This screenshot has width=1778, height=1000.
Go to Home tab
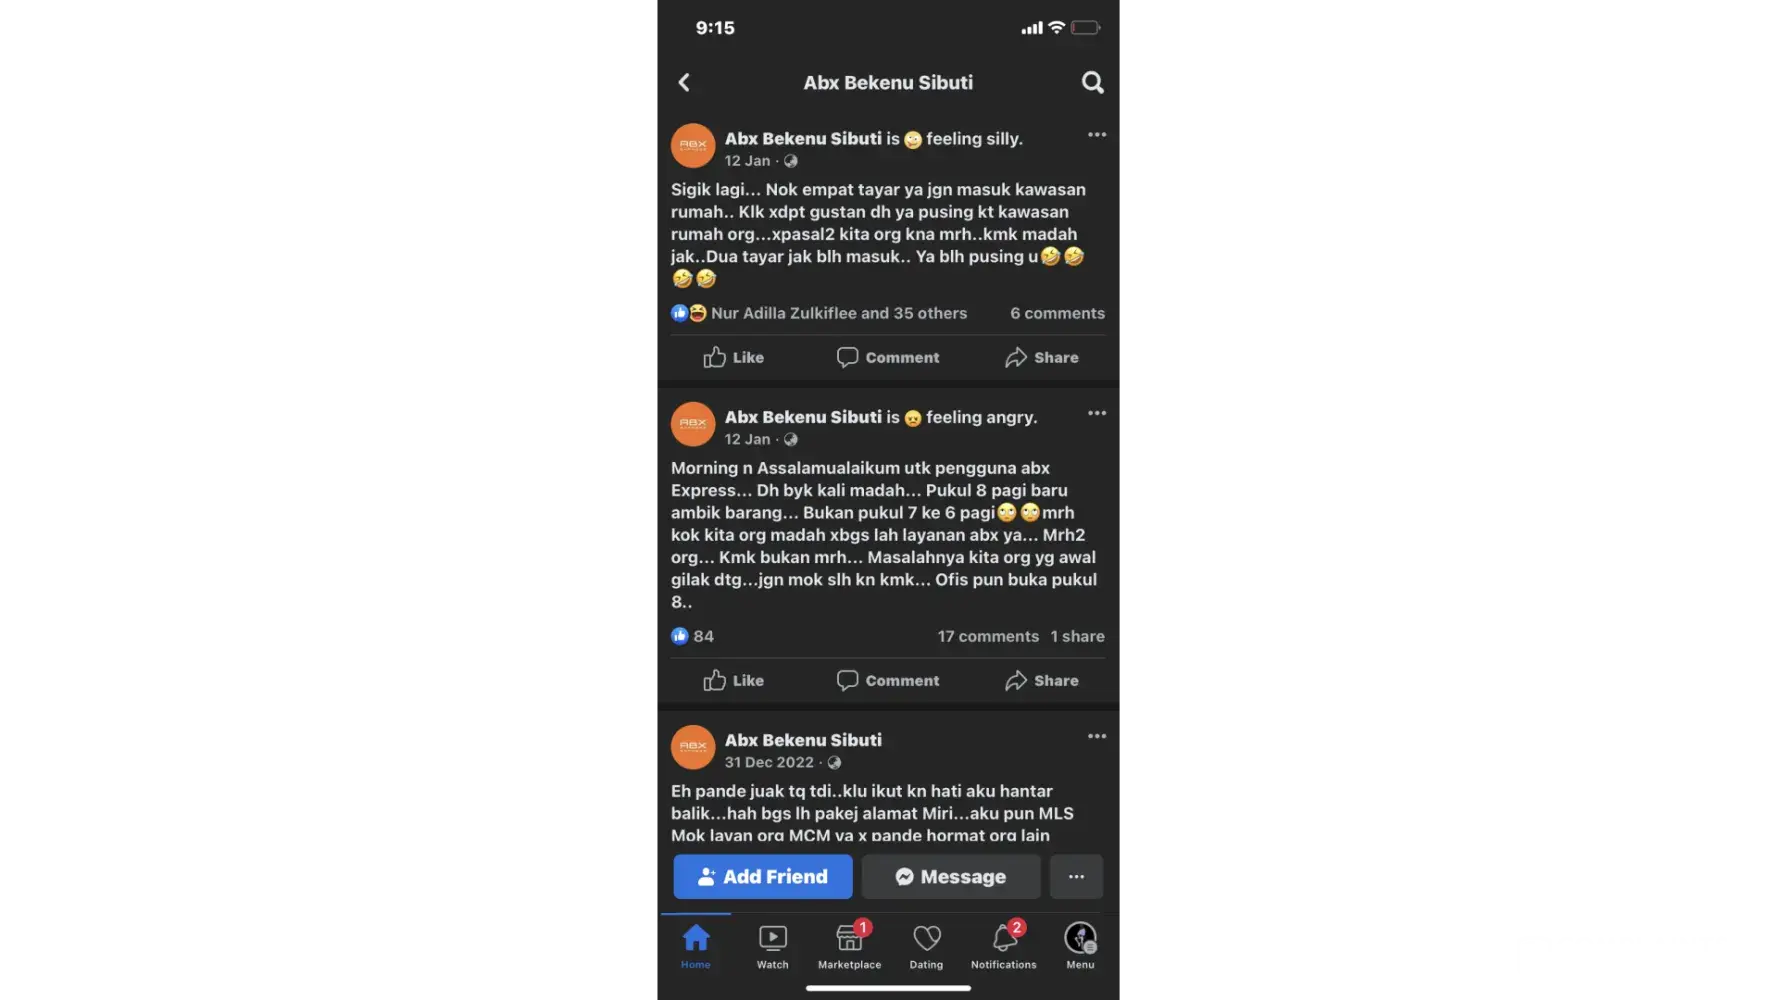[x=696, y=946]
